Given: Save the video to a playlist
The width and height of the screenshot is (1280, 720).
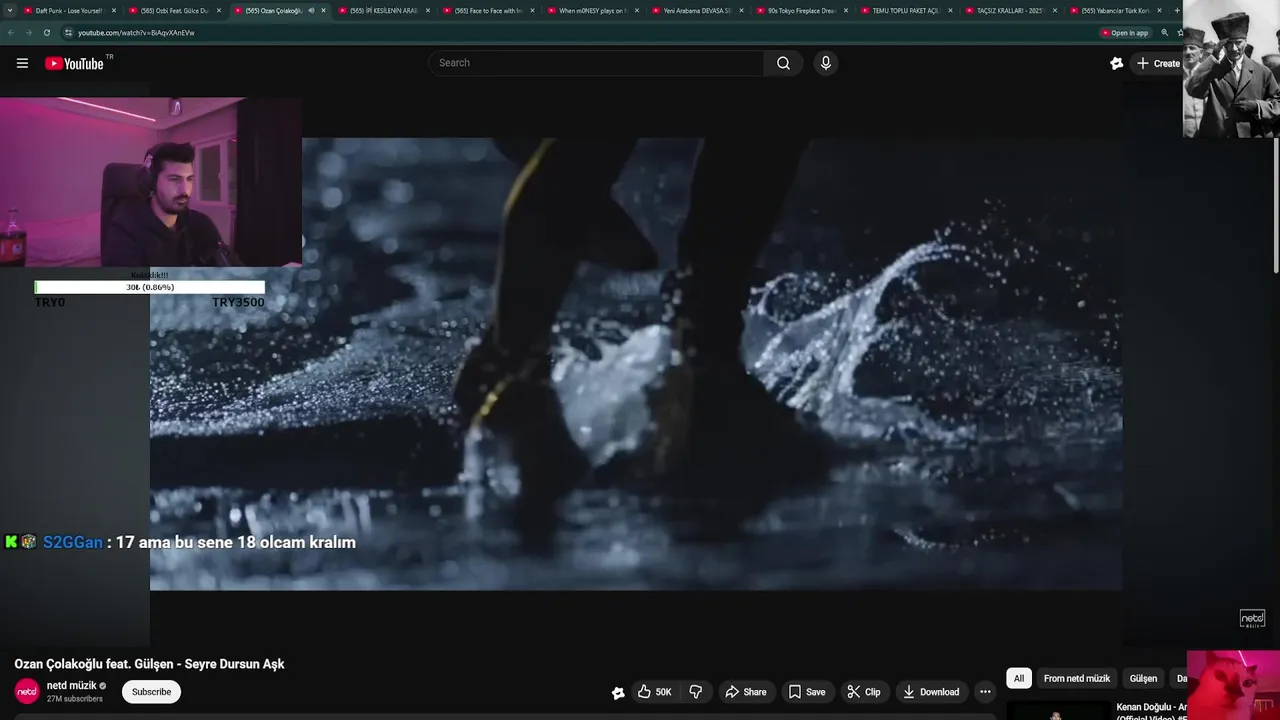Looking at the screenshot, I should tap(806, 692).
